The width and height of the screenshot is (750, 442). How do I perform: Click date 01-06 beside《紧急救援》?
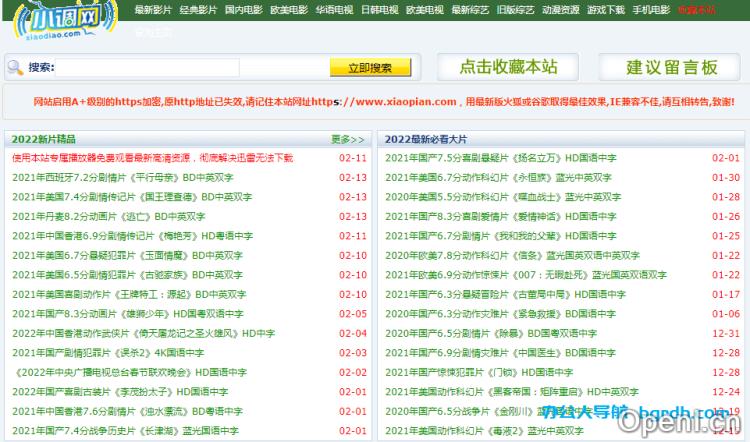tap(726, 314)
